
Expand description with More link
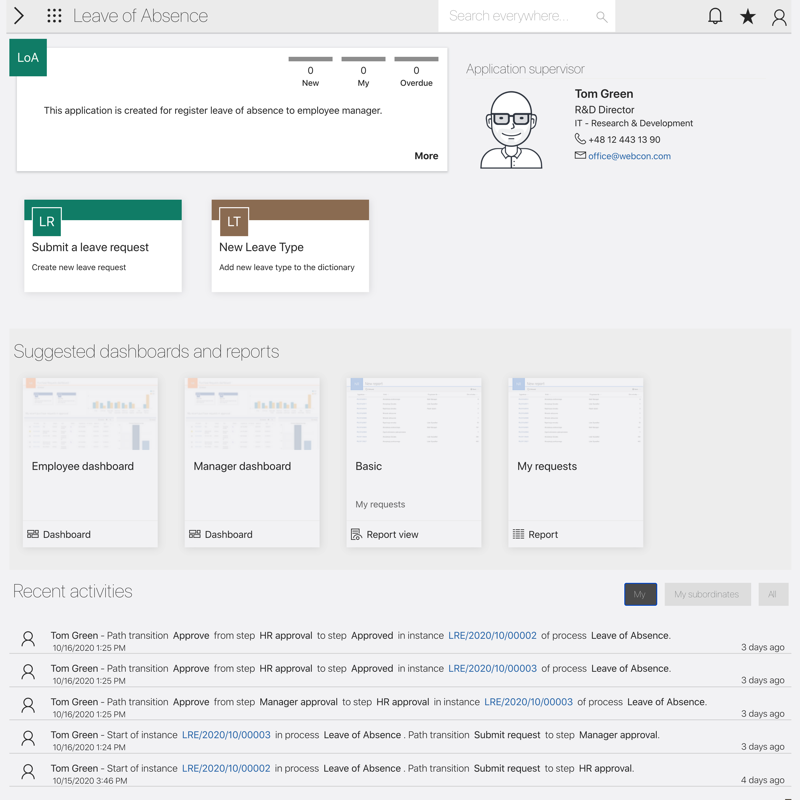tap(426, 156)
